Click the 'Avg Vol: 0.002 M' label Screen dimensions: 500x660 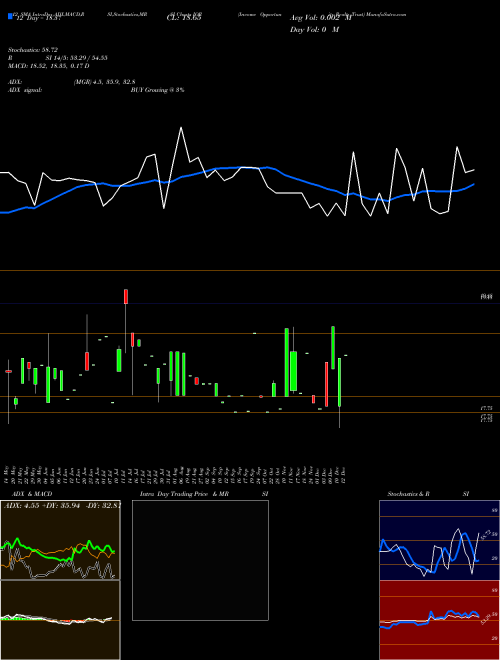pyautogui.click(x=321, y=18)
